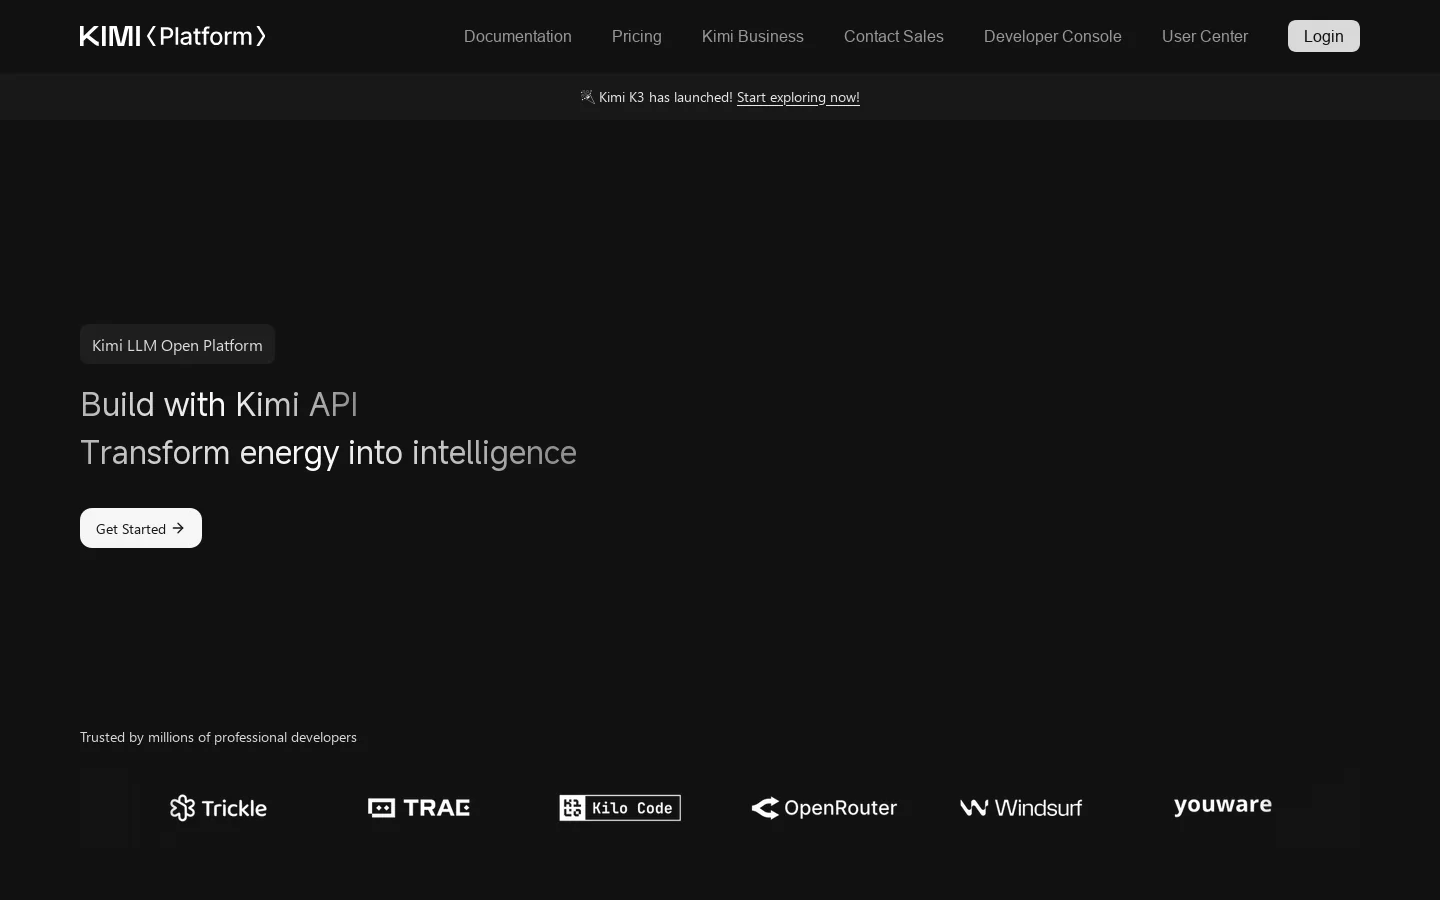Click the Kimi K3 has launched text

(x=666, y=97)
